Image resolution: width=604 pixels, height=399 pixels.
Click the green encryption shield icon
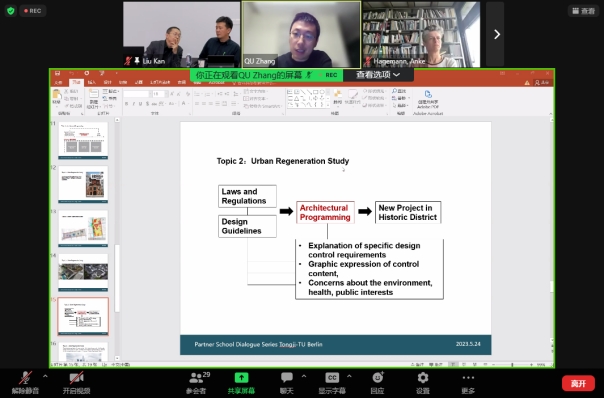click(x=11, y=11)
